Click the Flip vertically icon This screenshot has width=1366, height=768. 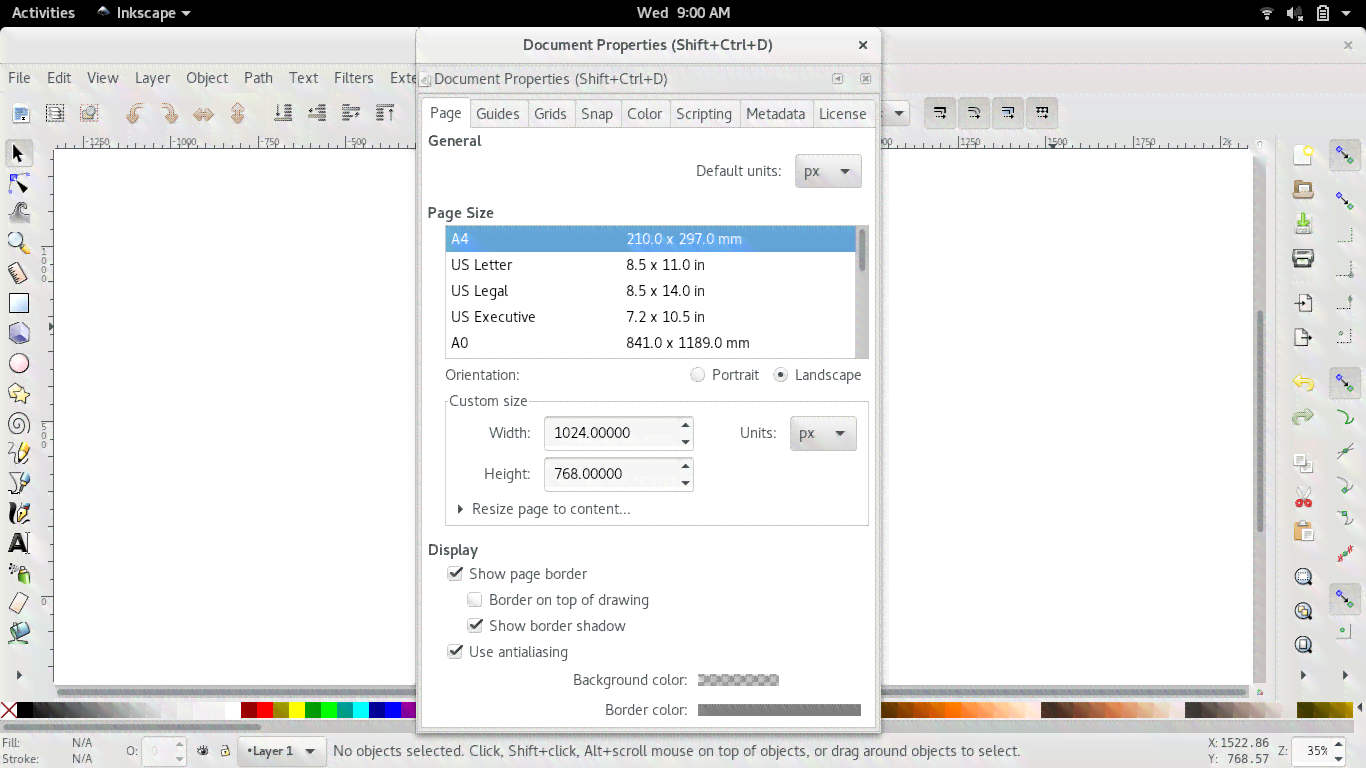237,113
